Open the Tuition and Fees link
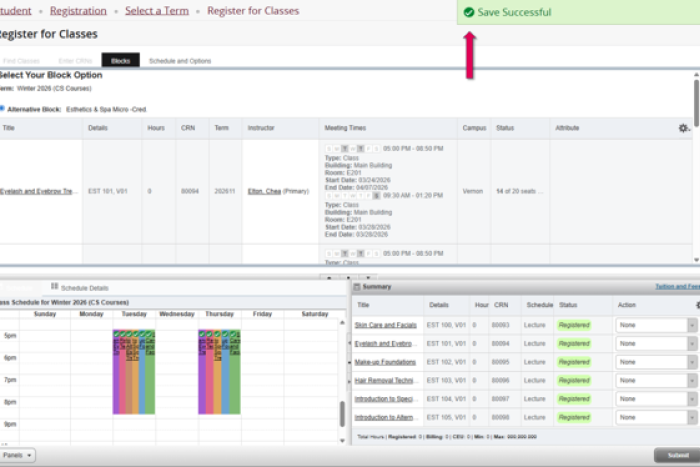Screen dimensions: 700x467 pos(677,287)
